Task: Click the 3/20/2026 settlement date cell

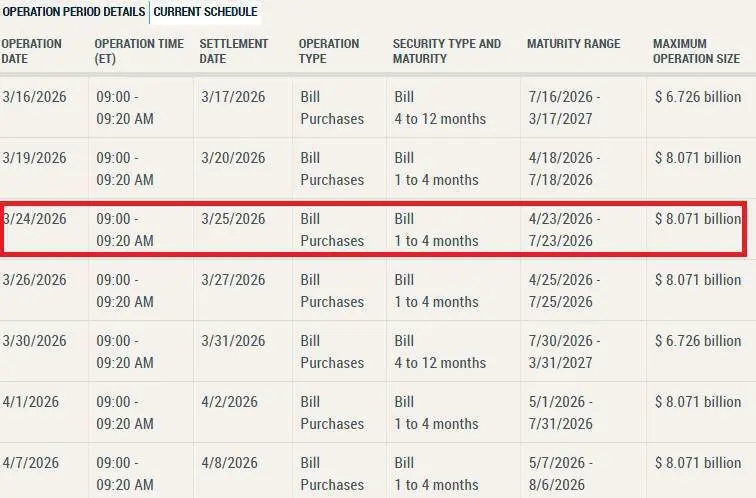Action: coord(233,158)
